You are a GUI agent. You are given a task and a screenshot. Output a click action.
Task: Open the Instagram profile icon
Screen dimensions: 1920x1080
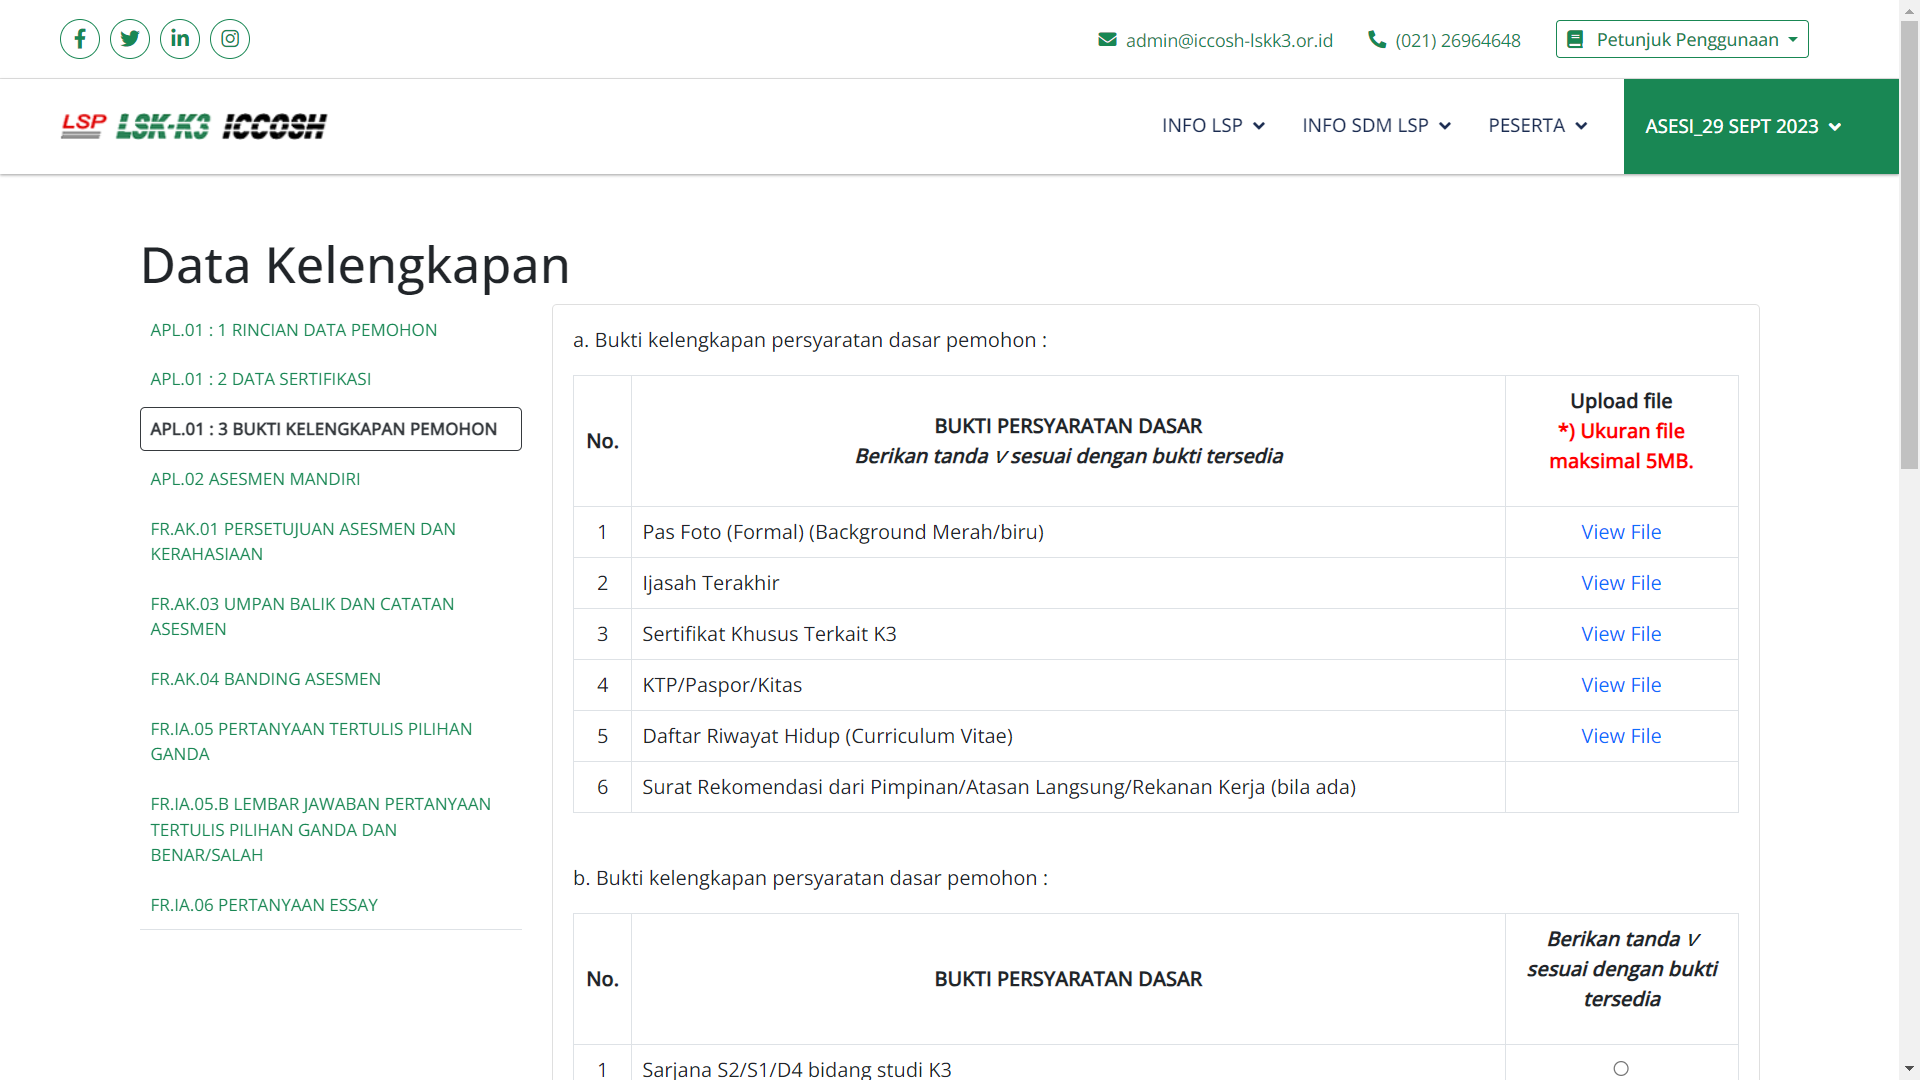[x=230, y=39]
